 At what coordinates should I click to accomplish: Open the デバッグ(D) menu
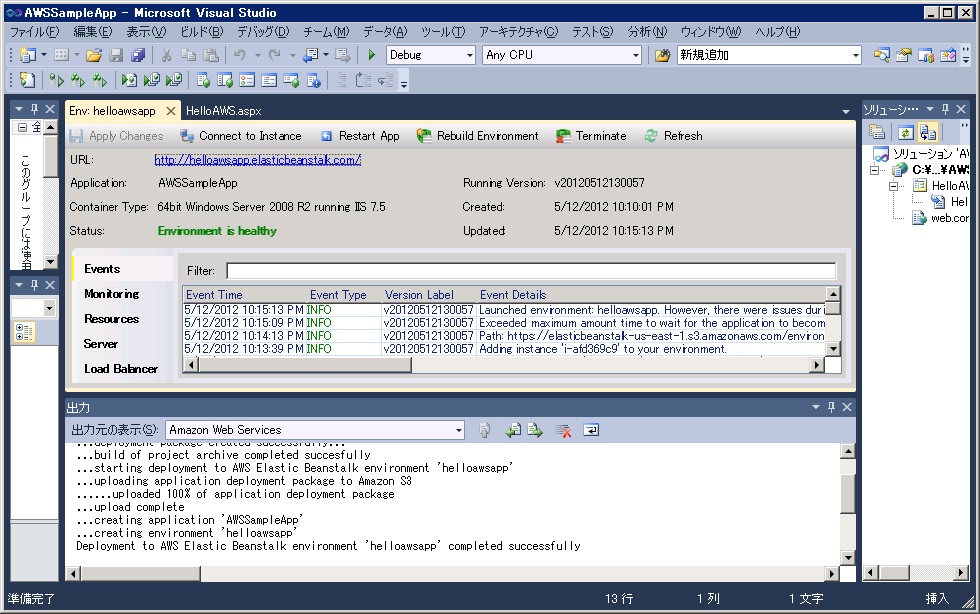(263, 32)
